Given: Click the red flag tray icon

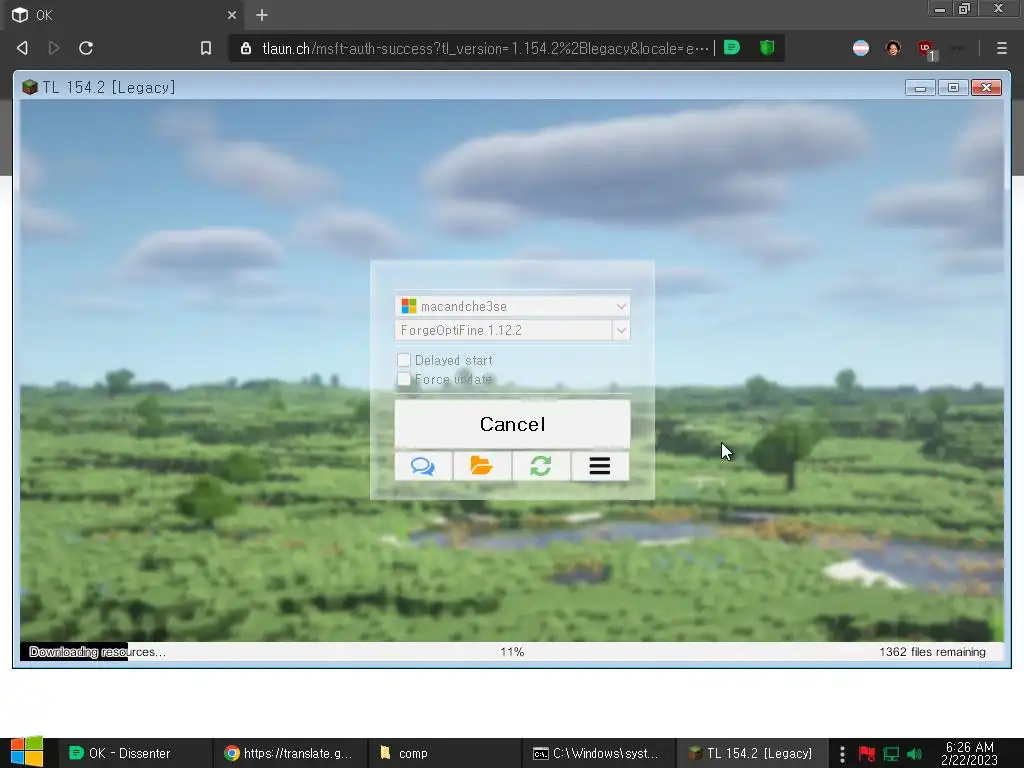Looking at the screenshot, I should 867,754.
